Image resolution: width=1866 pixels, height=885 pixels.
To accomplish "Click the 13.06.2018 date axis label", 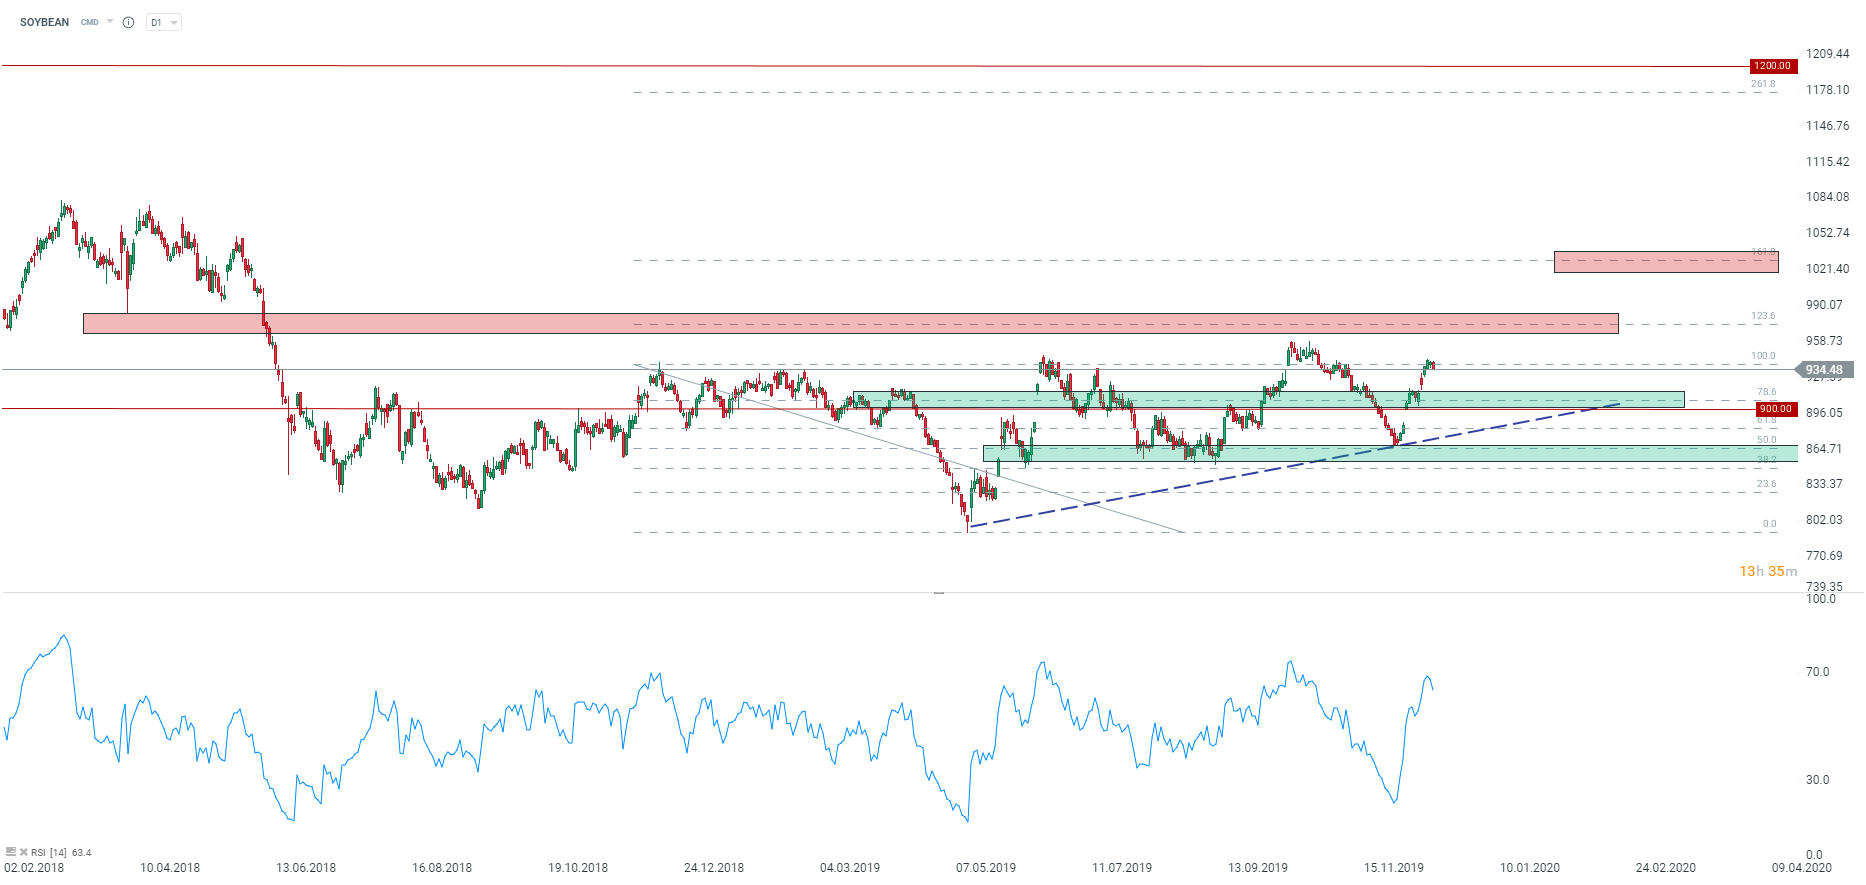I will pyautogui.click(x=306, y=868).
